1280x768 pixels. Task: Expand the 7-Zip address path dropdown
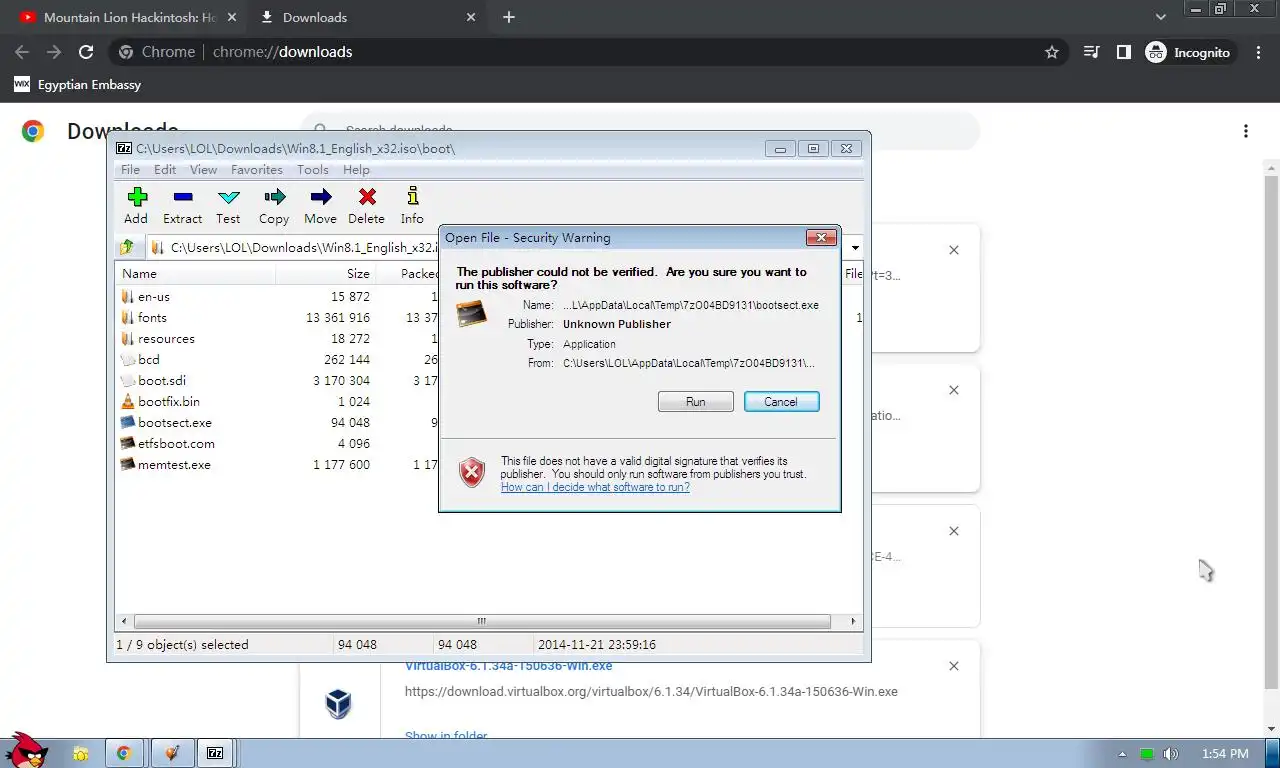[x=855, y=247]
